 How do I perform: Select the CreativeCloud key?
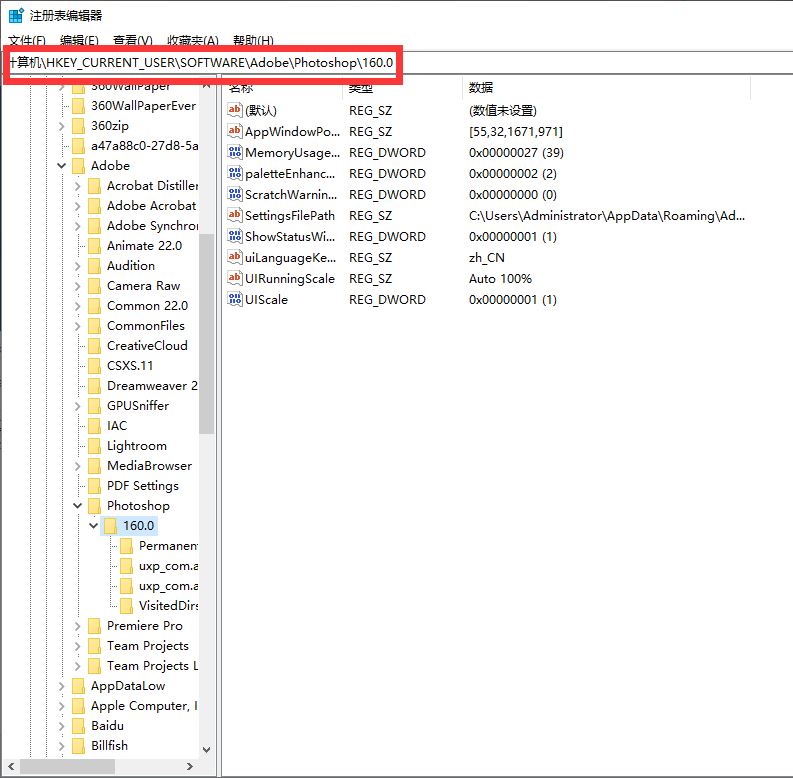[147, 346]
